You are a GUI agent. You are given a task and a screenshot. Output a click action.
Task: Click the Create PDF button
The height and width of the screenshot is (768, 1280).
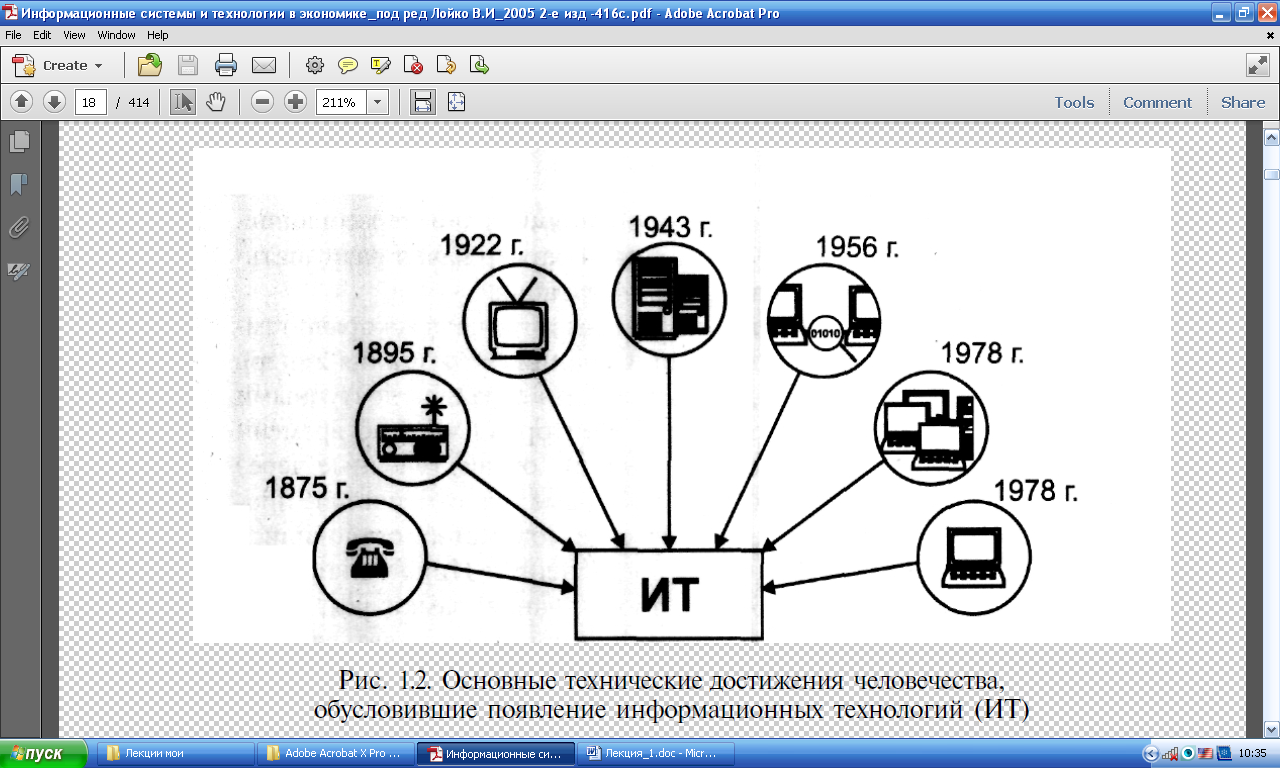click(56, 65)
